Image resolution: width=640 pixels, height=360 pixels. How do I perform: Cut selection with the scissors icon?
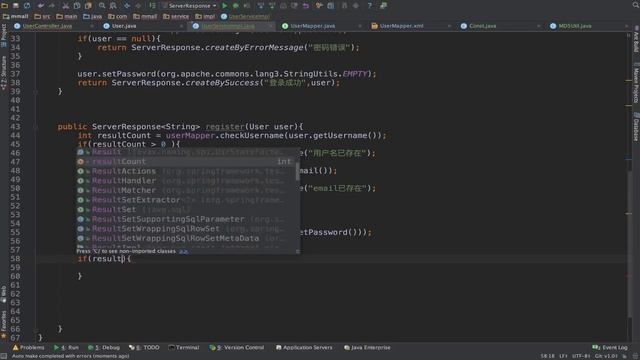point(66,6)
